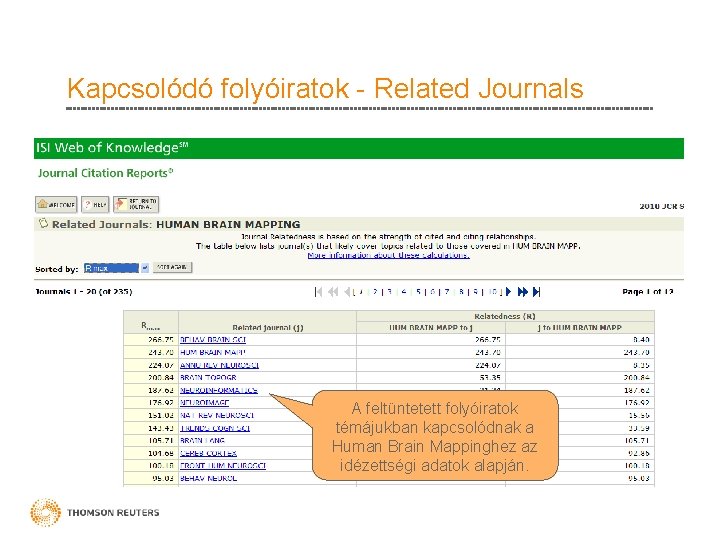The image size is (720, 540).
Task: Go to the first page arrow
Action: (318, 292)
